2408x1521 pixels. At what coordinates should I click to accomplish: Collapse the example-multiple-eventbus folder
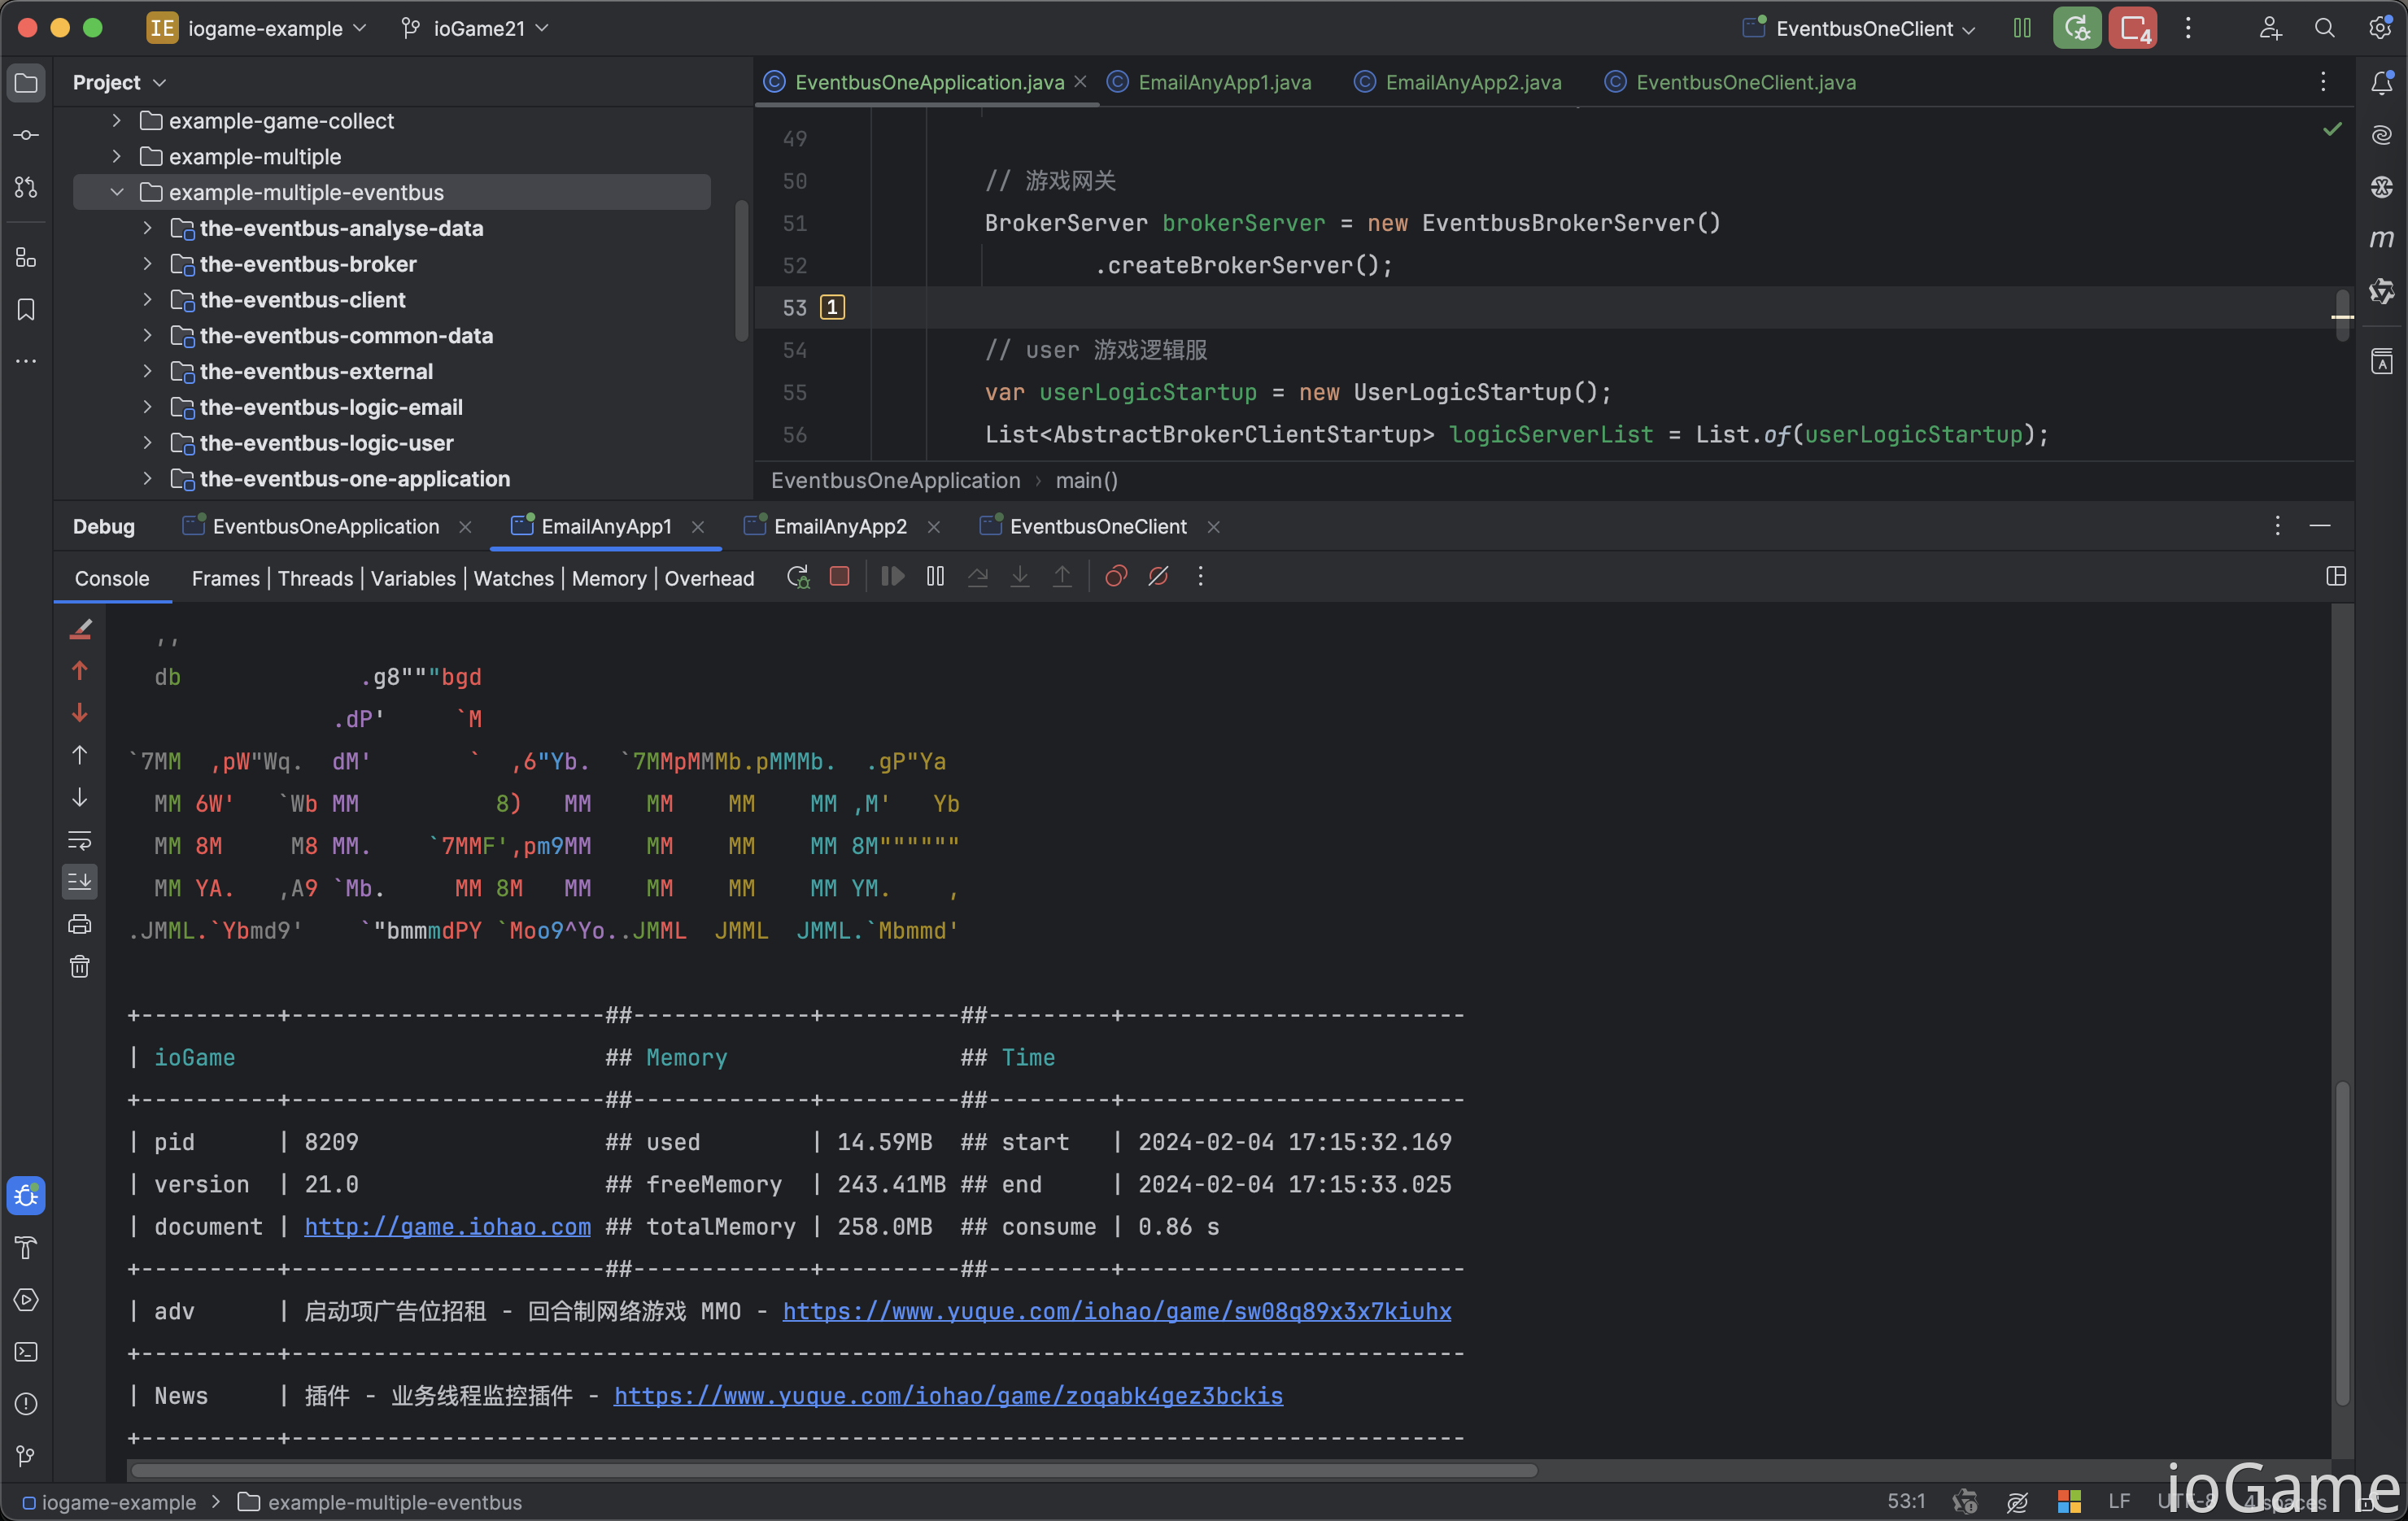coord(116,192)
